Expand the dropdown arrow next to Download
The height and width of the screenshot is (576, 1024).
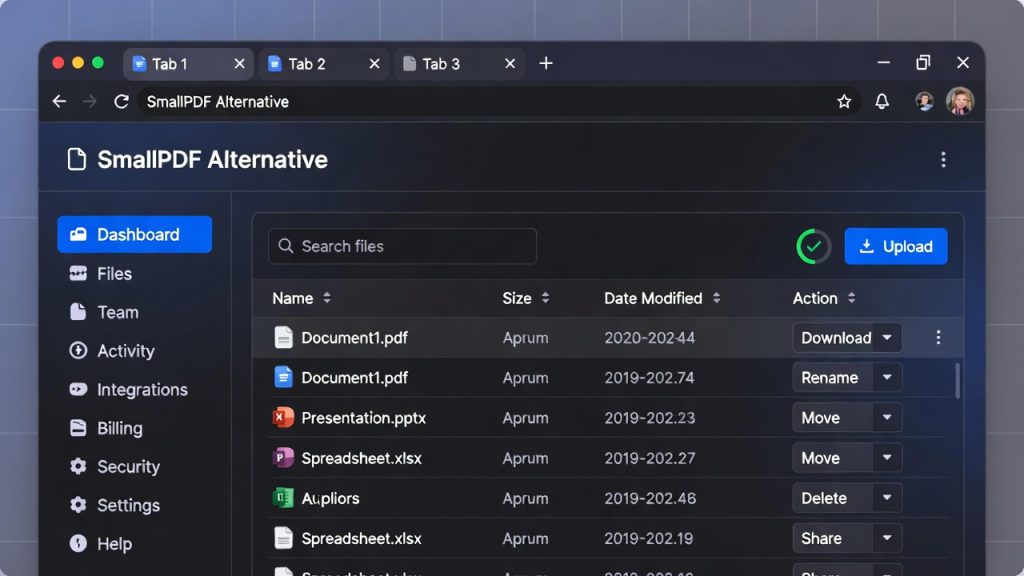tap(887, 338)
